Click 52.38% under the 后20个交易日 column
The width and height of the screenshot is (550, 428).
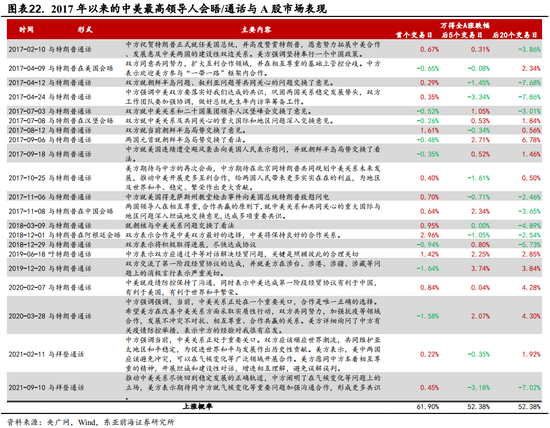(x=529, y=407)
